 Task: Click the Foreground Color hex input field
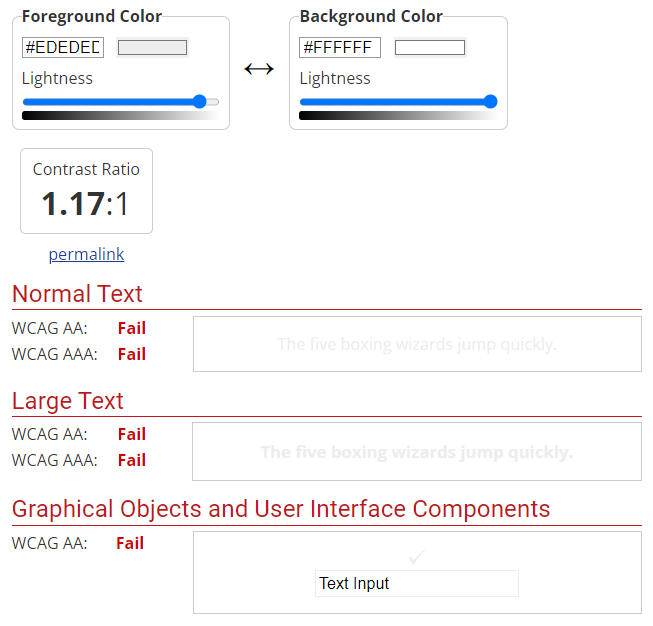coord(63,47)
